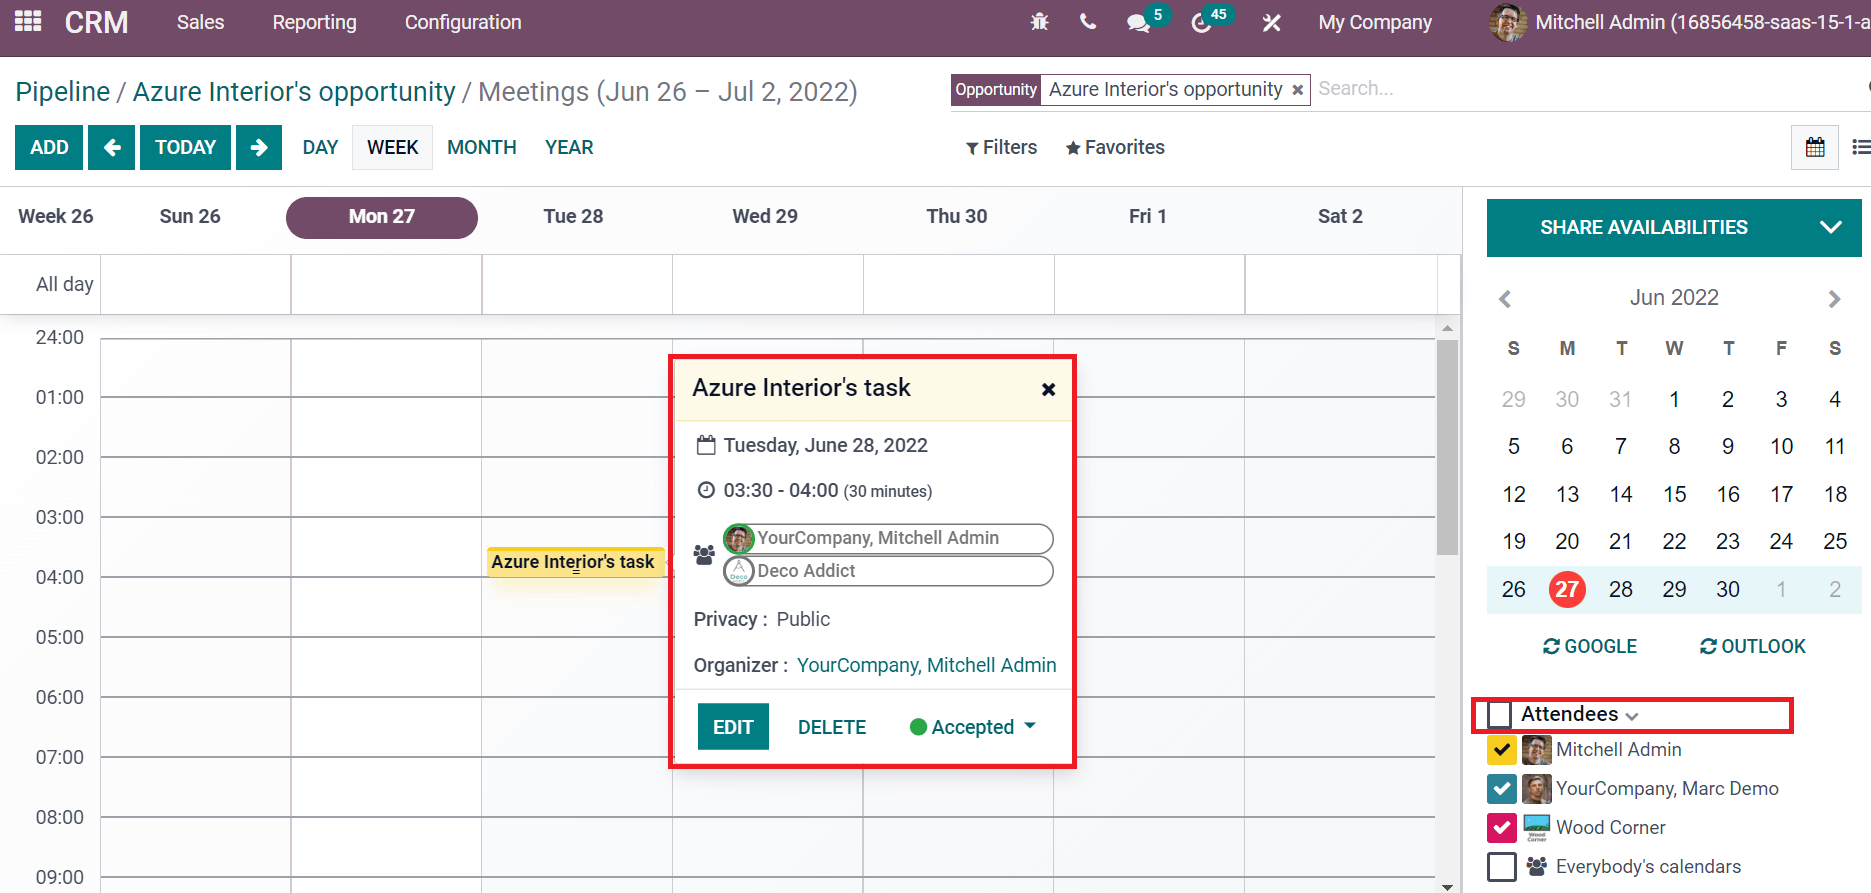Switch to list view icon
Screen dimensions: 1871x893
click(x=1860, y=147)
